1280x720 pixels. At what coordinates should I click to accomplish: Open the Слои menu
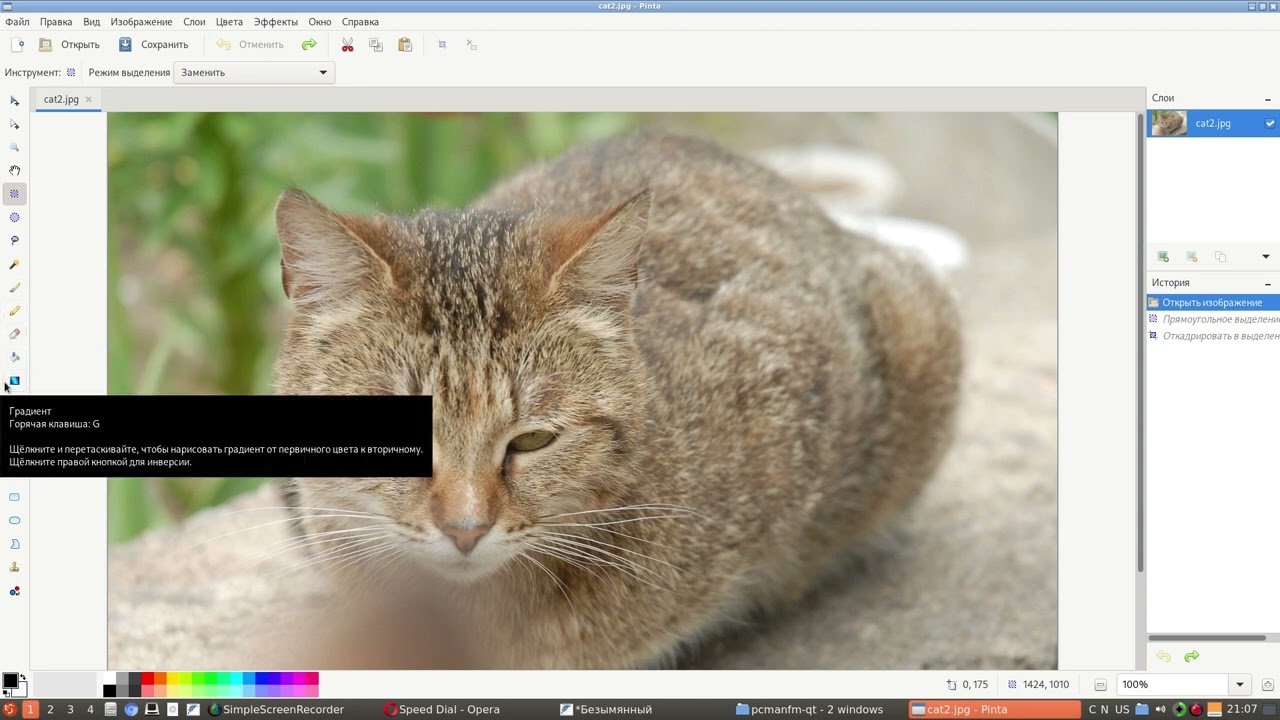tap(194, 21)
